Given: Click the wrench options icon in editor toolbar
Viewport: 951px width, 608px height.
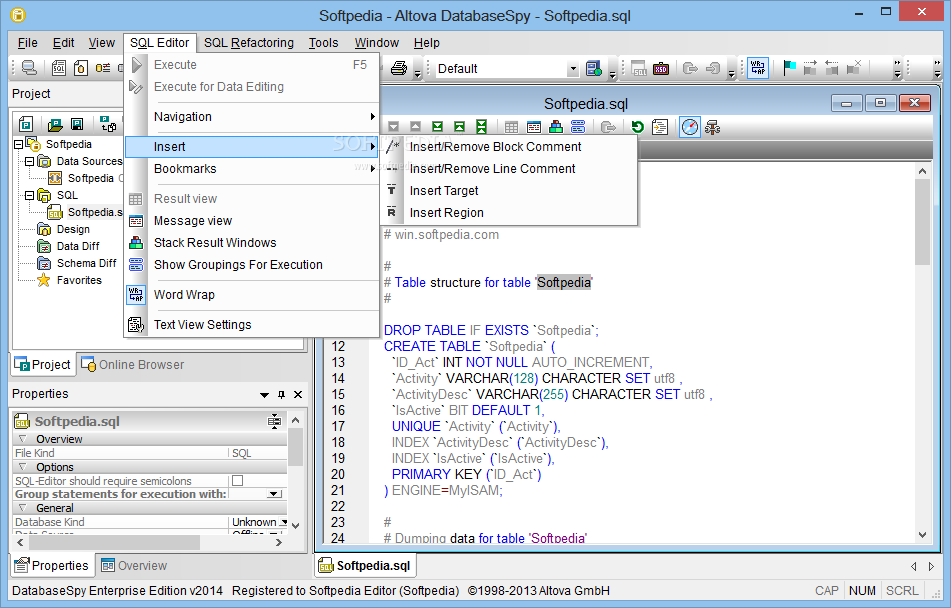Looking at the screenshot, I should (712, 127).
